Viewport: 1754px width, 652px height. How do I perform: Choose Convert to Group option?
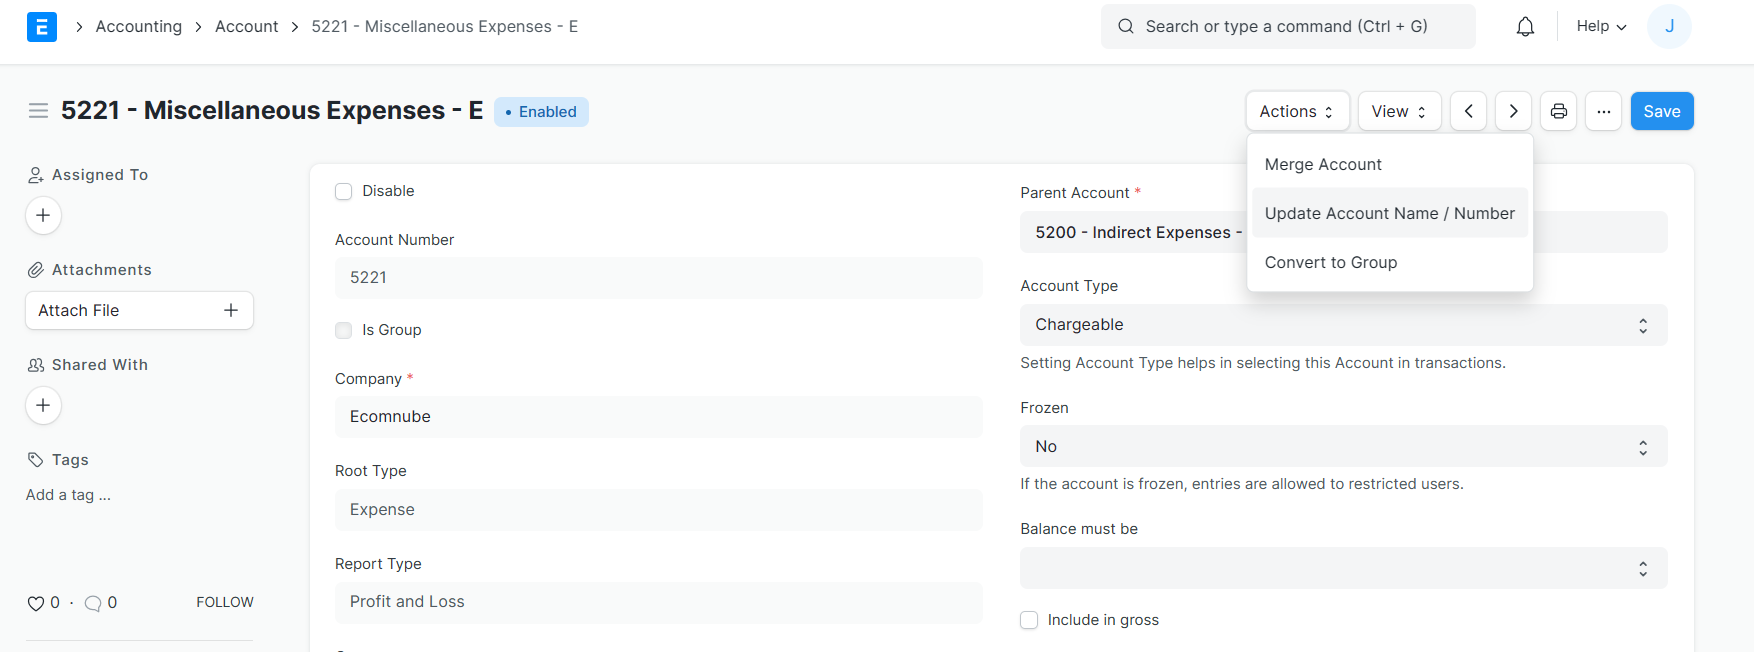(x=1390, y=262)
